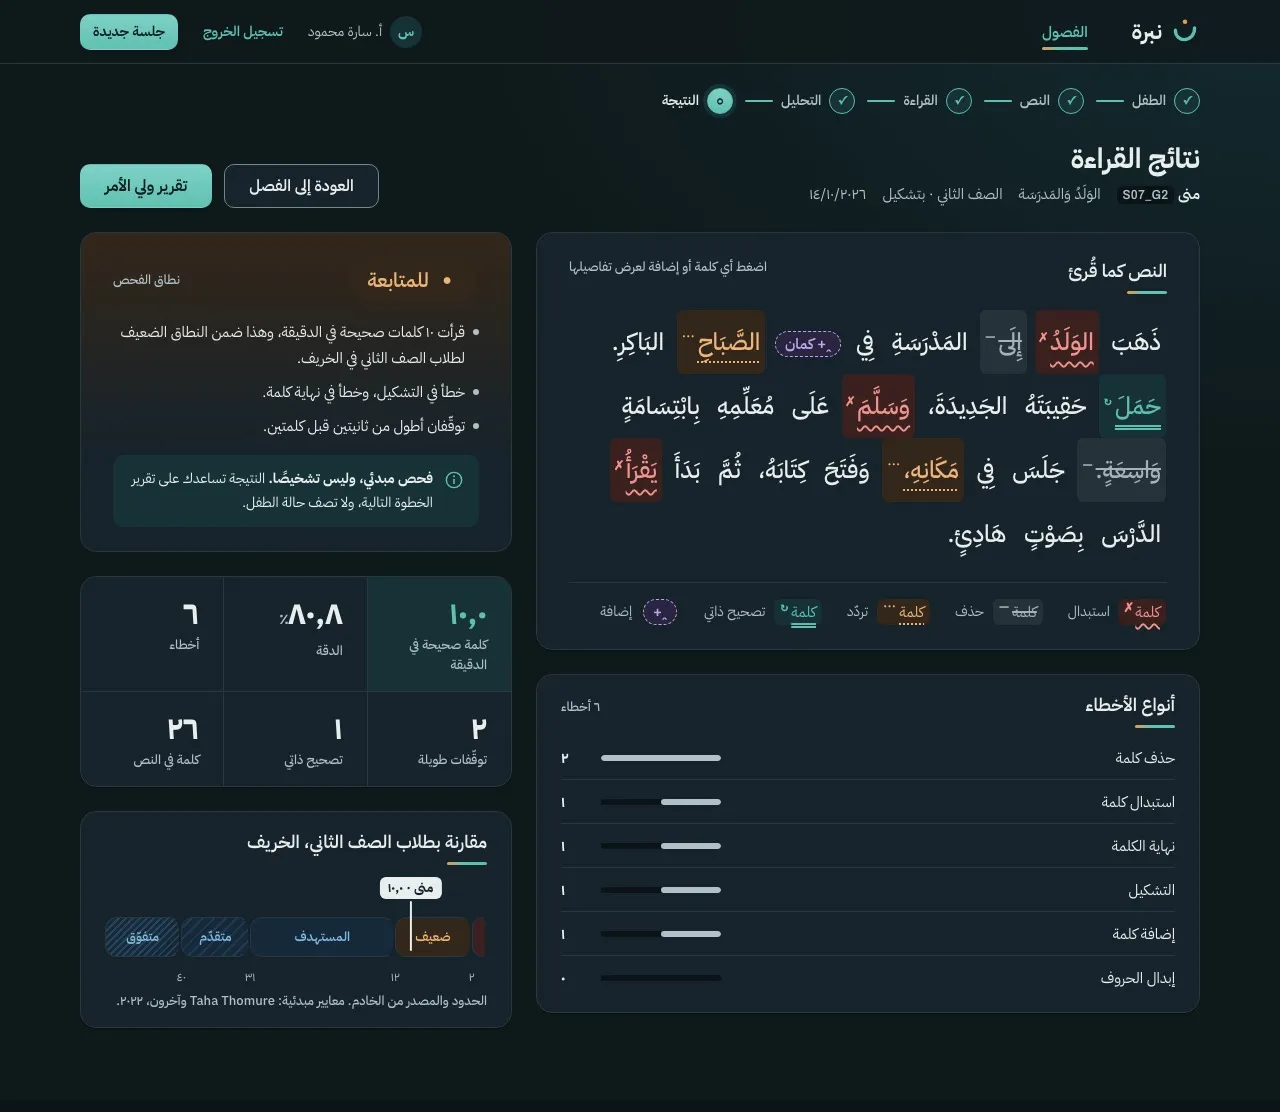This screenshot has width=1280, height=1112.
Task: Click the ٨٠٫٨ accuracy stat tile
Action: pyautogui.click(x=296, y=634)
